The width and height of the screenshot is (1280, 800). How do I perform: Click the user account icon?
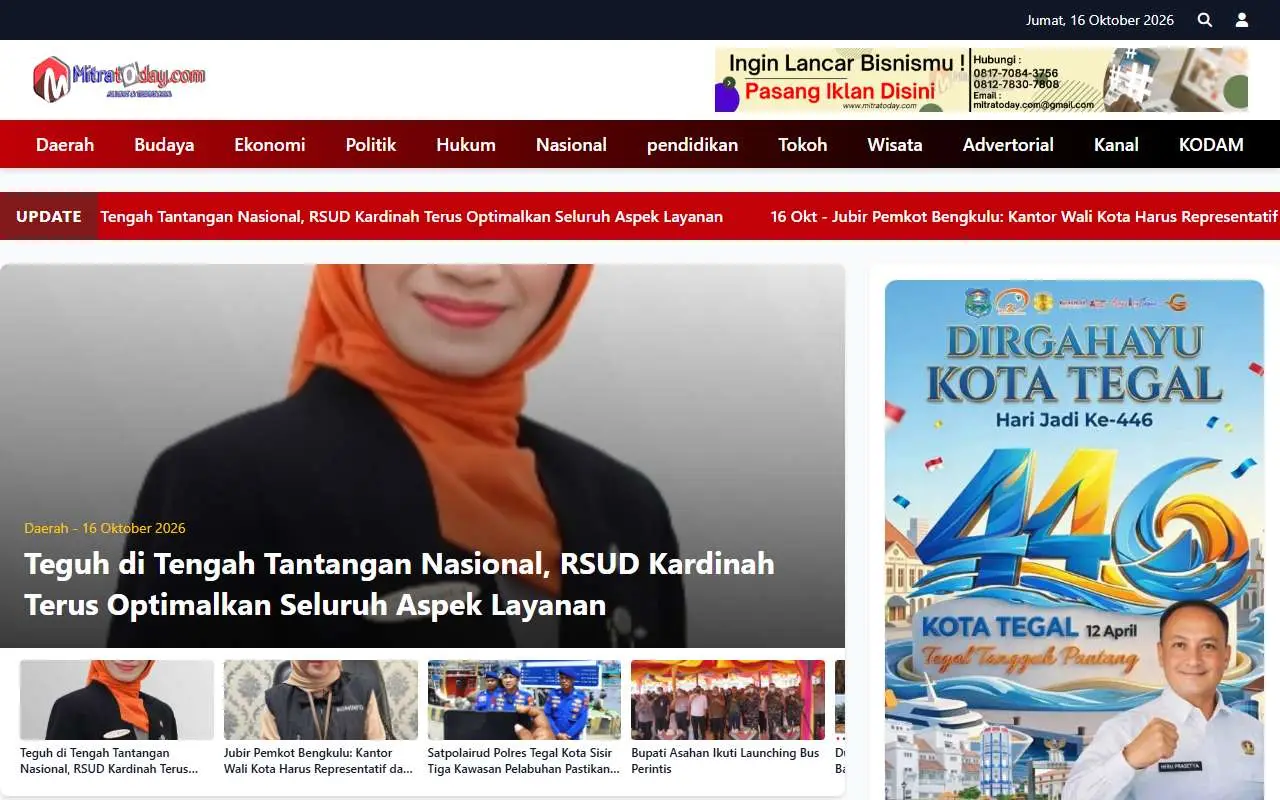(x=1242, y=20)
